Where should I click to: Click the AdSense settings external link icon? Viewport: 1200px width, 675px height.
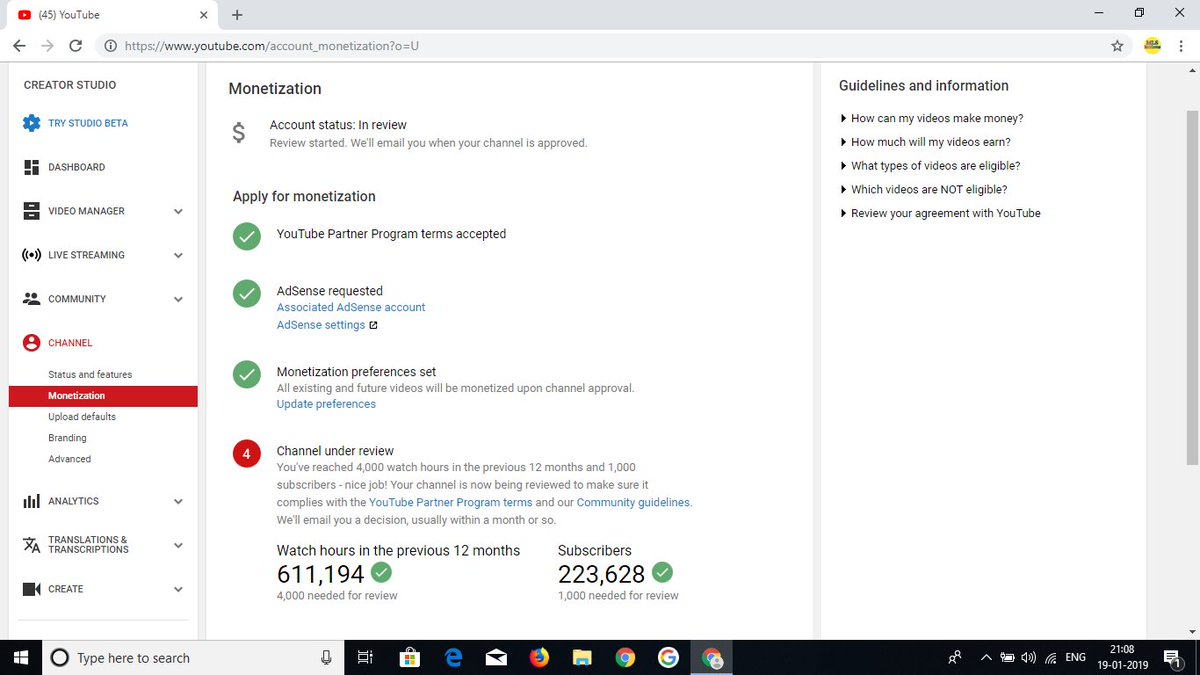[x=373, y=325]
